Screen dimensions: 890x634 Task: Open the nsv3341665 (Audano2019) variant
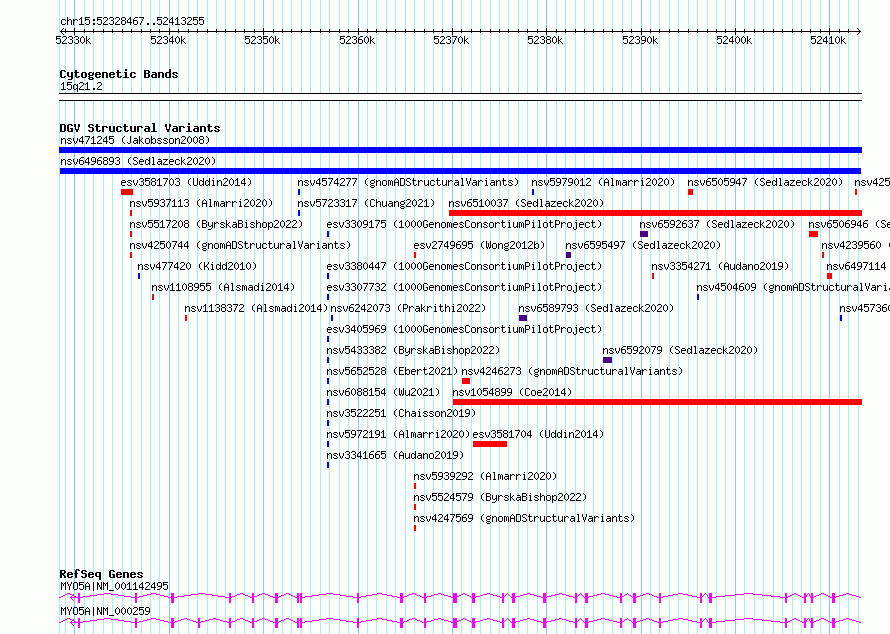(395, 455)
